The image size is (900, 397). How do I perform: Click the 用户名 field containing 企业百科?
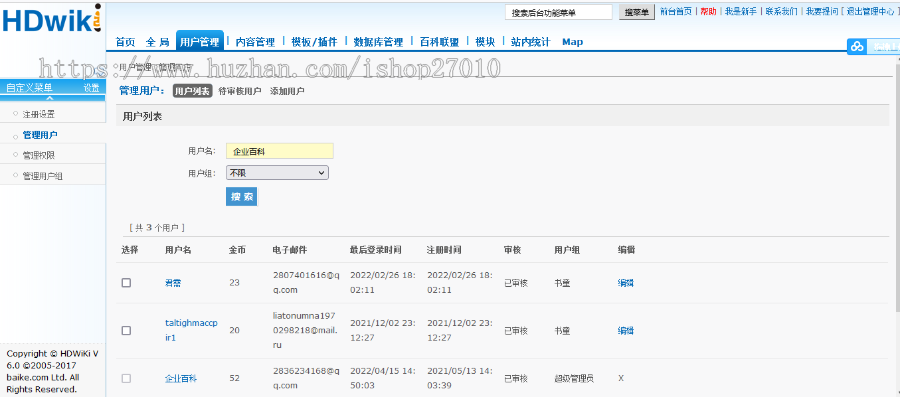[x=280, y=151]
